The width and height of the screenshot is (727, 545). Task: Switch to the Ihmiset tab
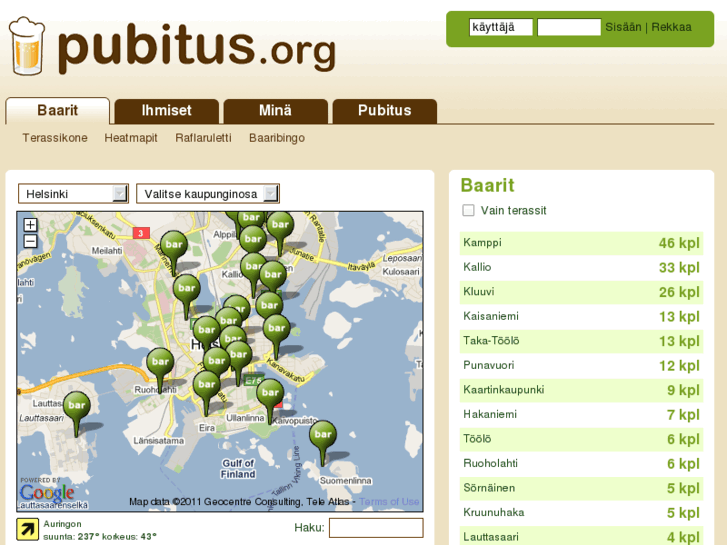click(166, 110)
